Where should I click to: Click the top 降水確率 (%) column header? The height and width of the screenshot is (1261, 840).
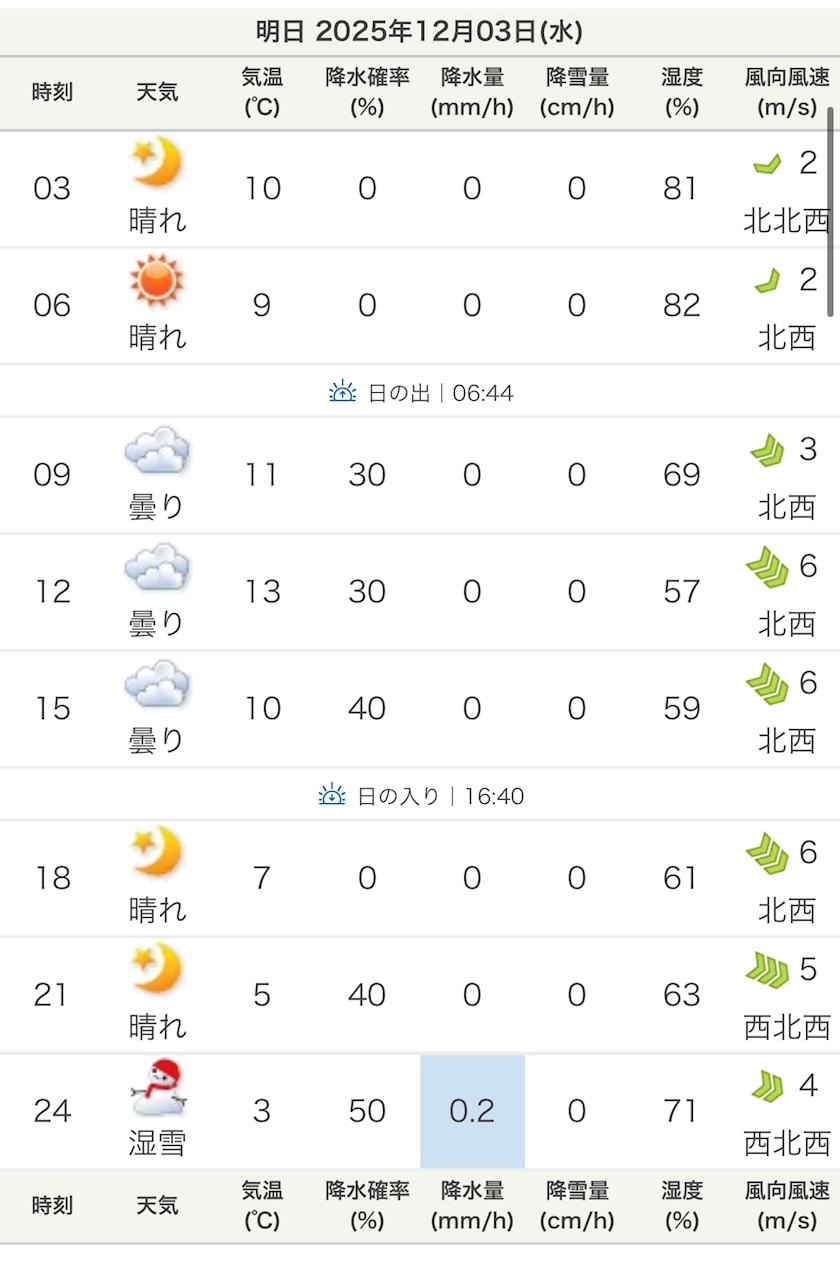coord(367,93)
